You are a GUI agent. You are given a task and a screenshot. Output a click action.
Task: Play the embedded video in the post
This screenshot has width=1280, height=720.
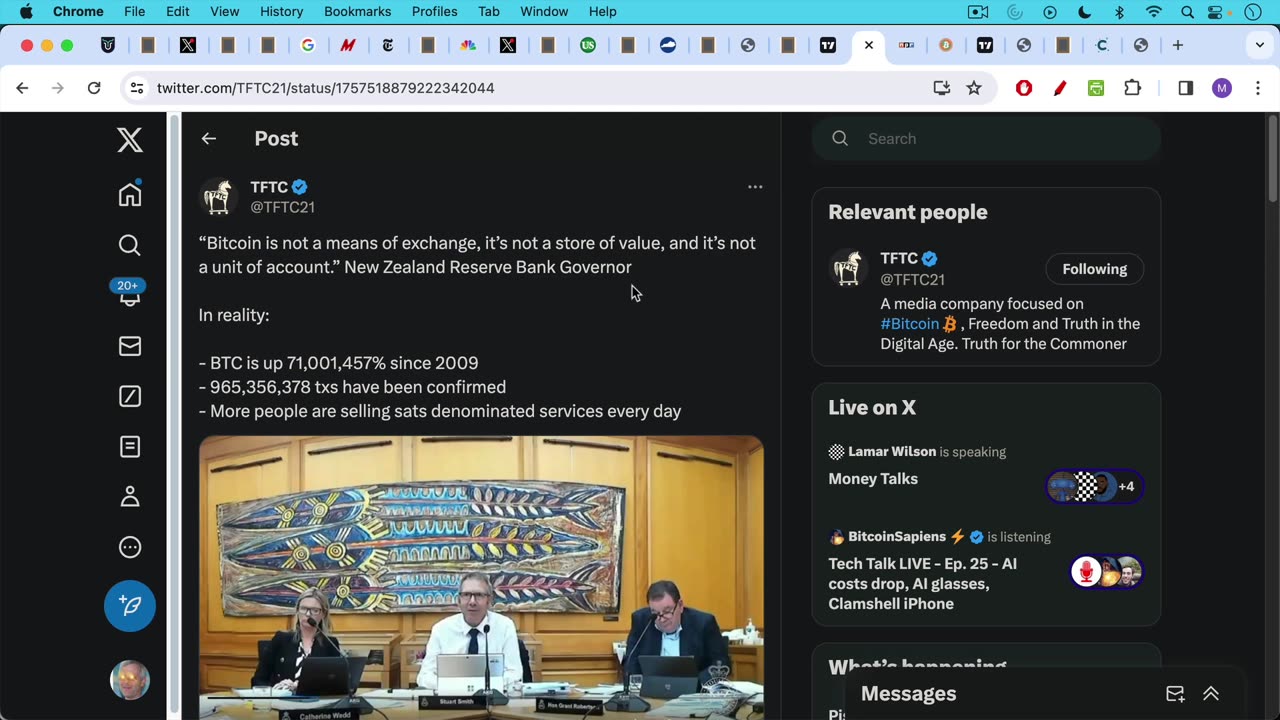tap(481, 577)
